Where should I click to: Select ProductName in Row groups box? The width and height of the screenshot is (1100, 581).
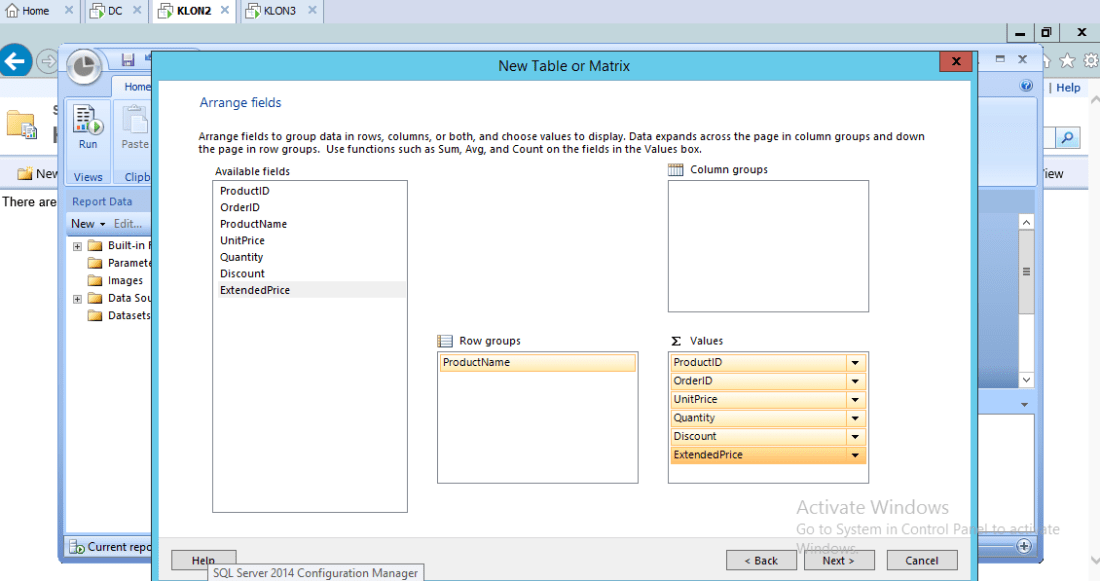(476, 362)
